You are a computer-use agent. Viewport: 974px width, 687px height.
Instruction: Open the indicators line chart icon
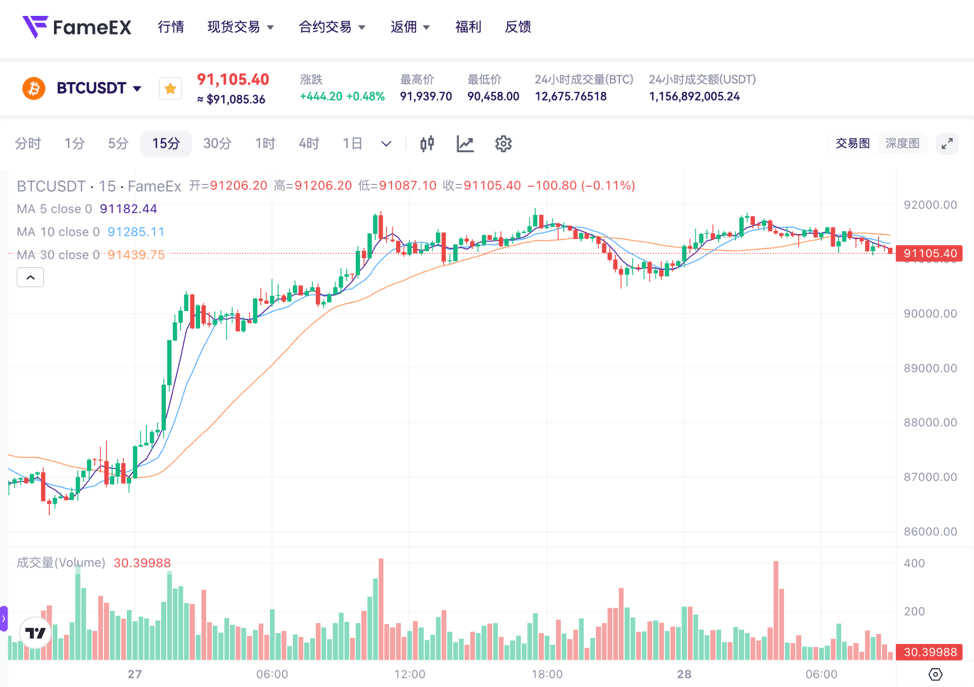pos(465,144)
